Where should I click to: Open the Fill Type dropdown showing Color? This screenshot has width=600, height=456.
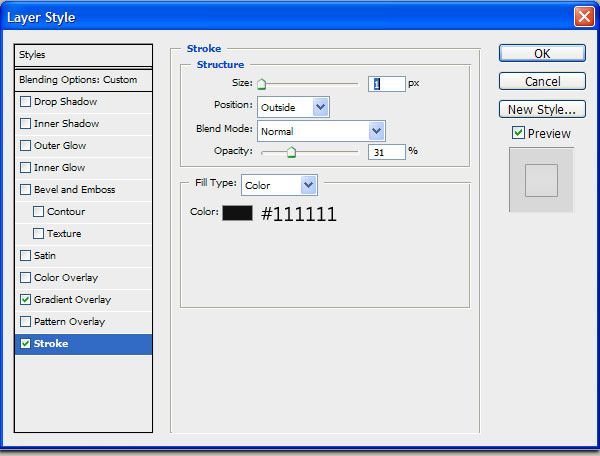(x=279, y=185)
